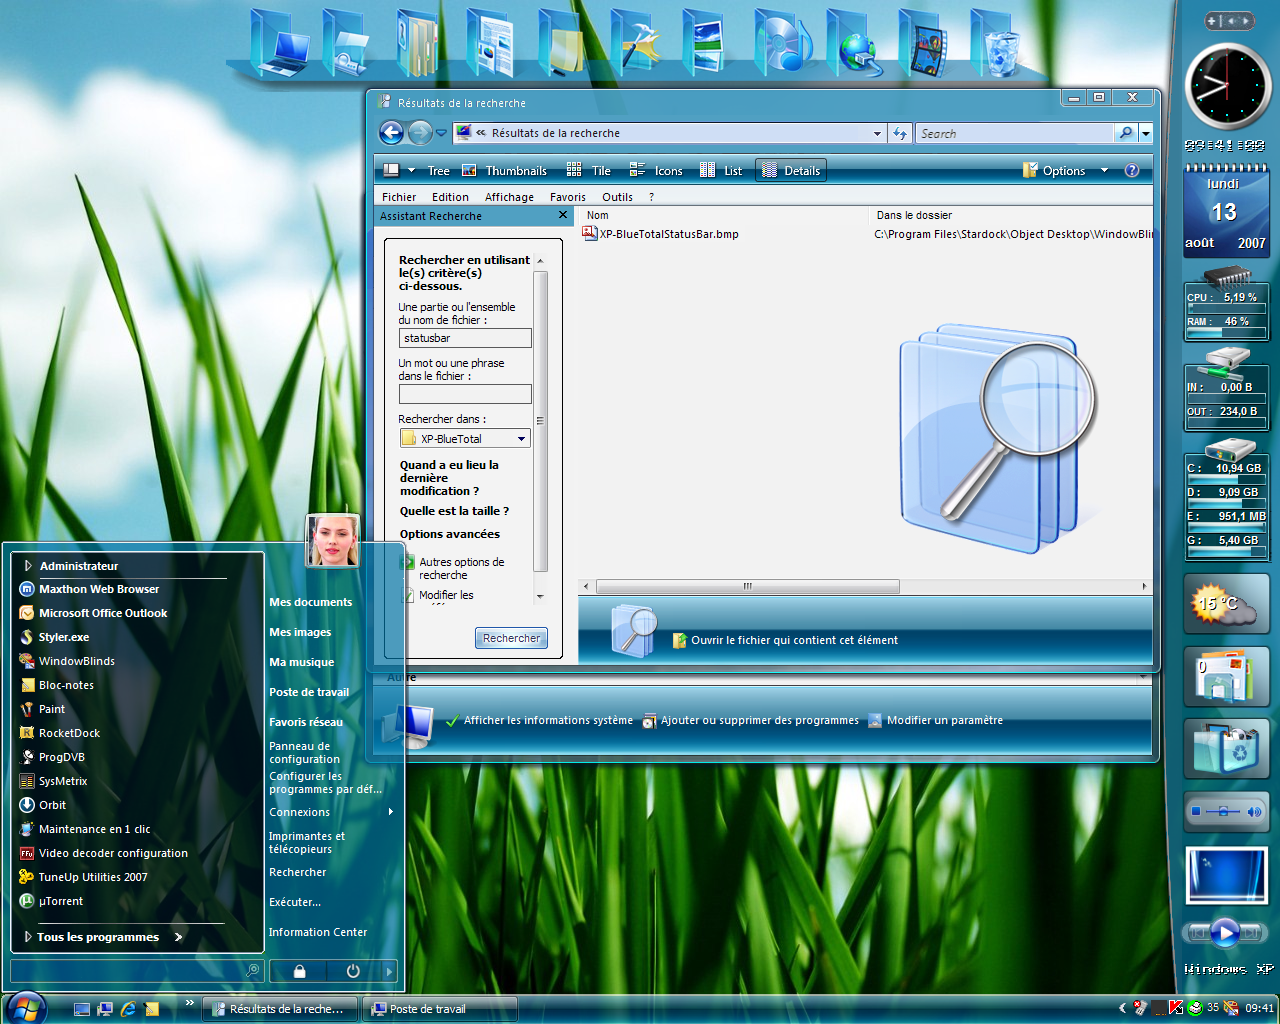Open the video filmstrip folder in the dock

click(x=925, y=44)
